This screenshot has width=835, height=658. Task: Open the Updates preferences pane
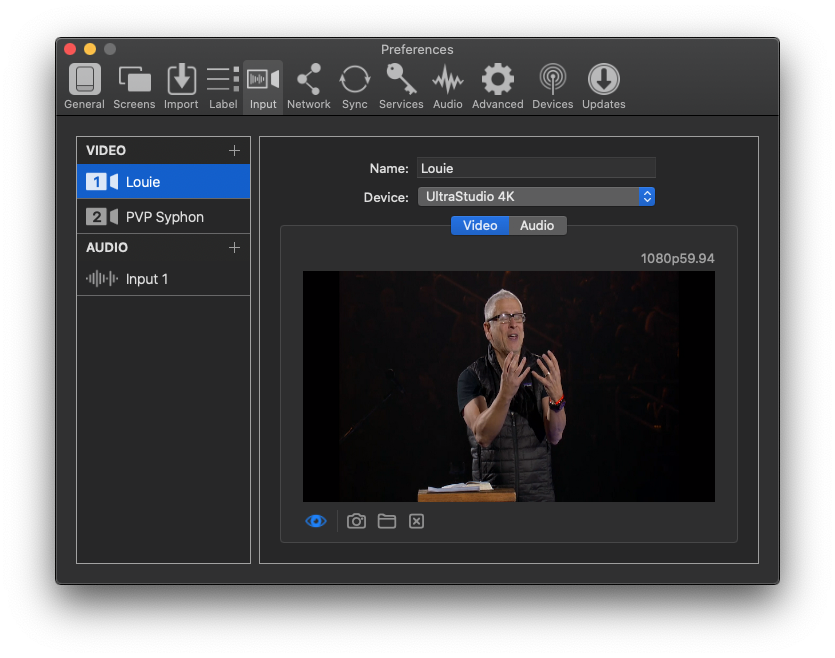603,87
